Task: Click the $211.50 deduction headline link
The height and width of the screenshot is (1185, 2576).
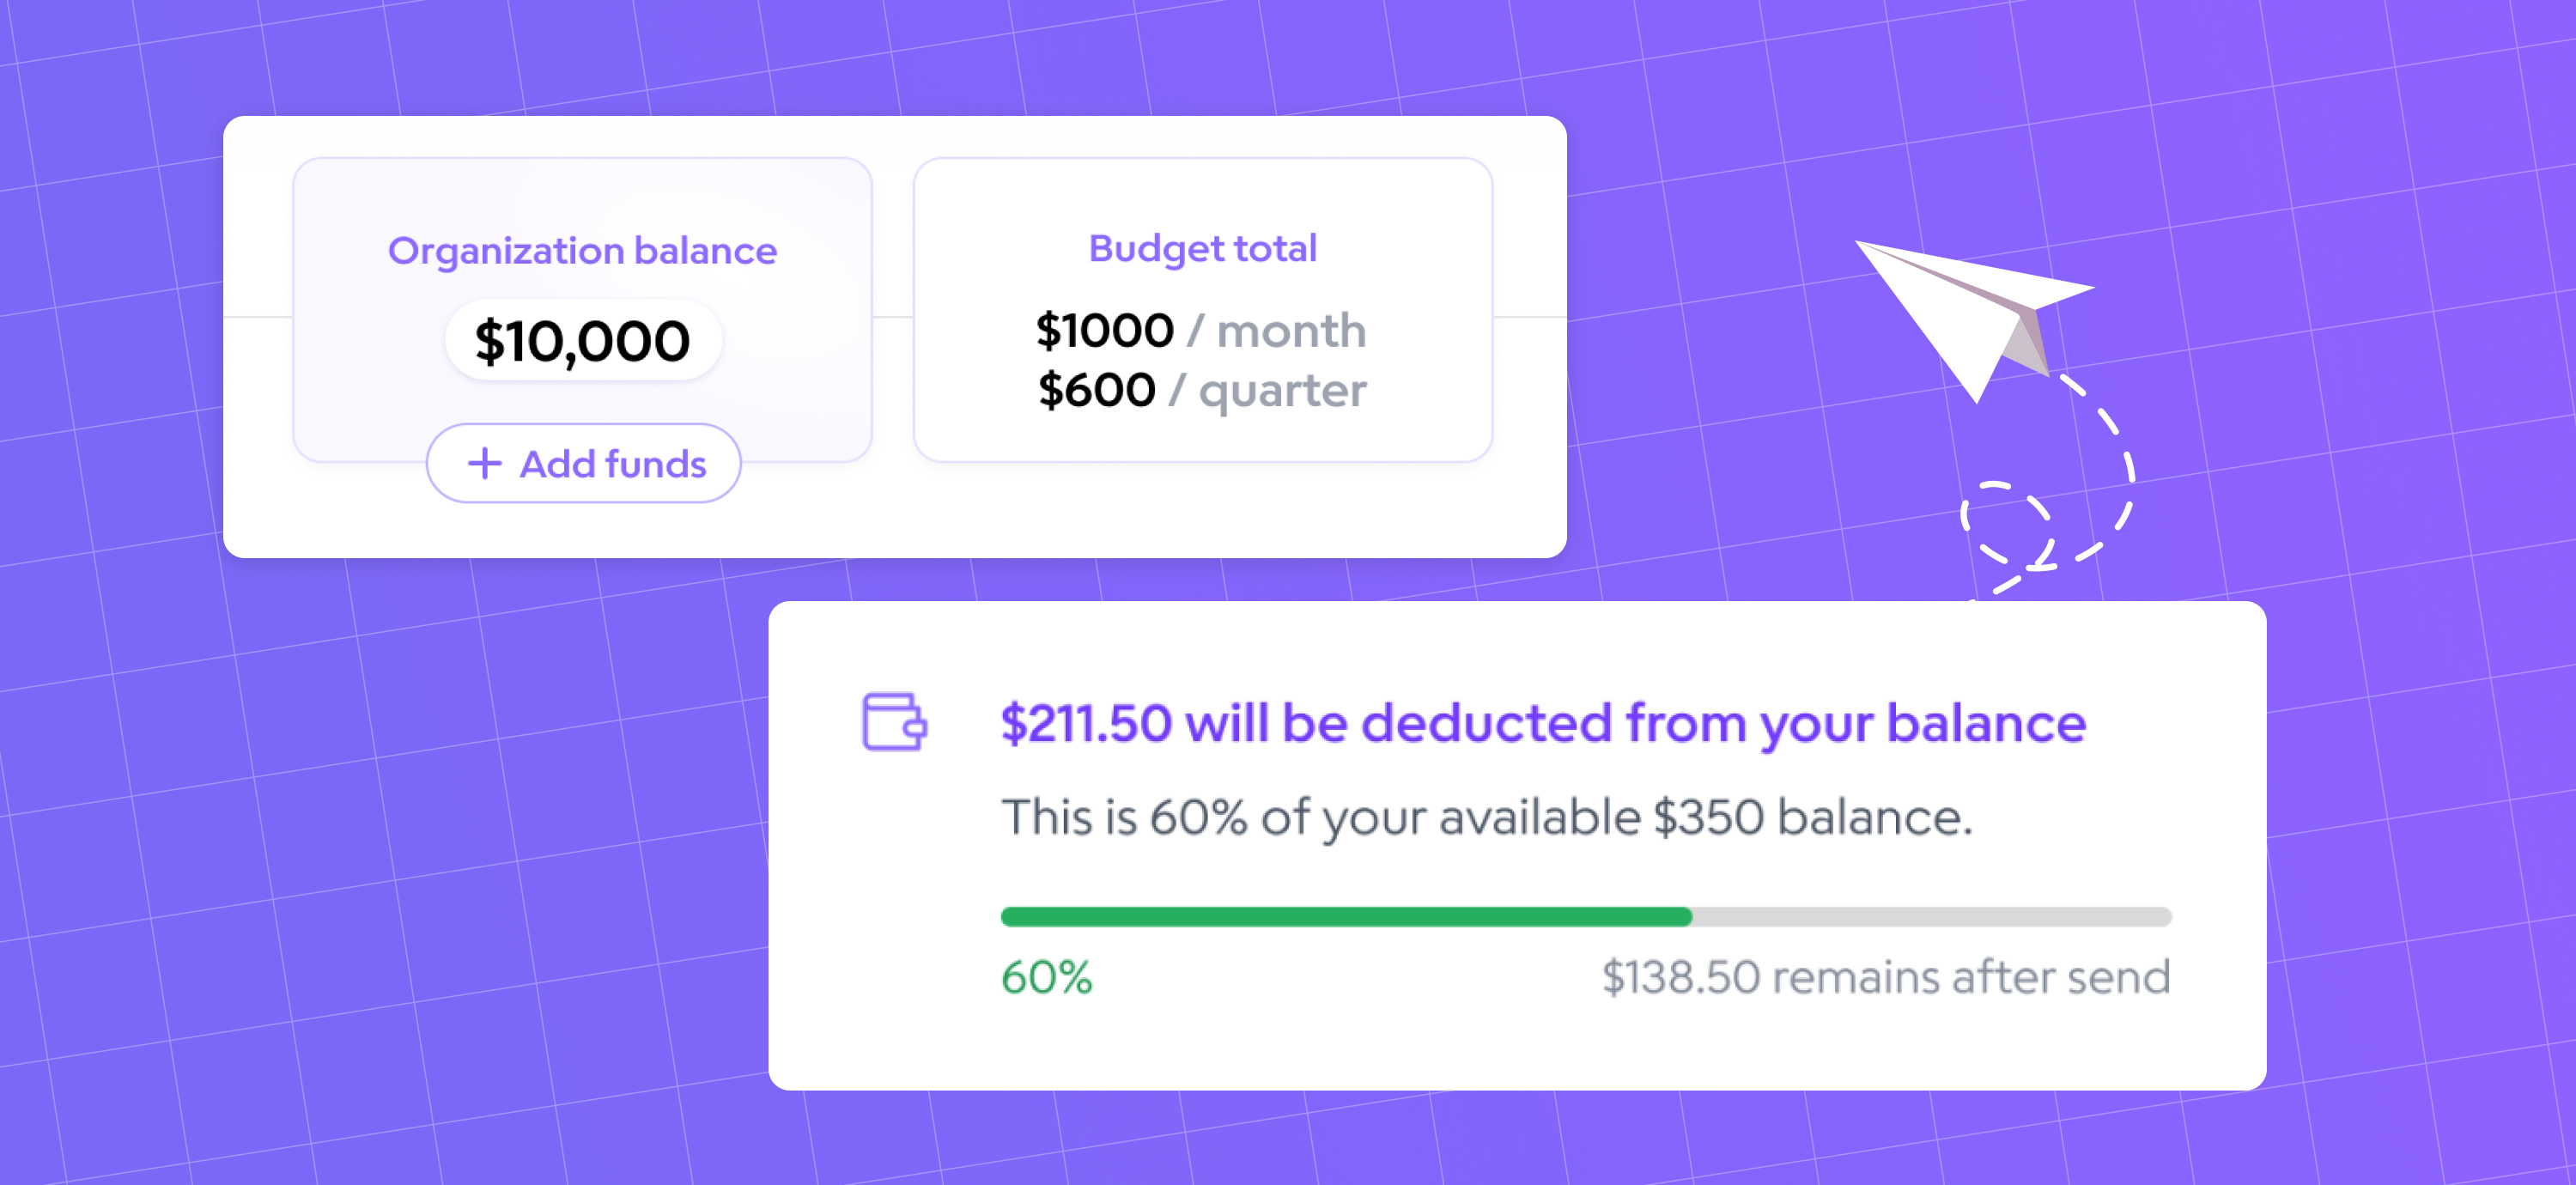Action: (1541, 722)
